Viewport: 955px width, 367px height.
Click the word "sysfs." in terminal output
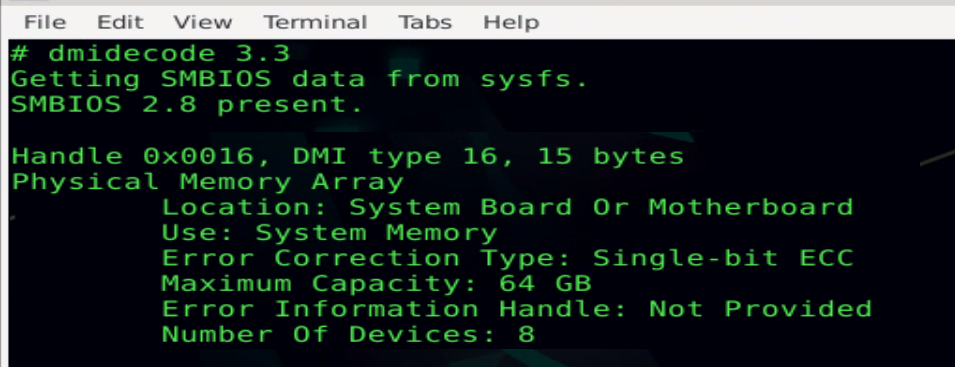534,80
